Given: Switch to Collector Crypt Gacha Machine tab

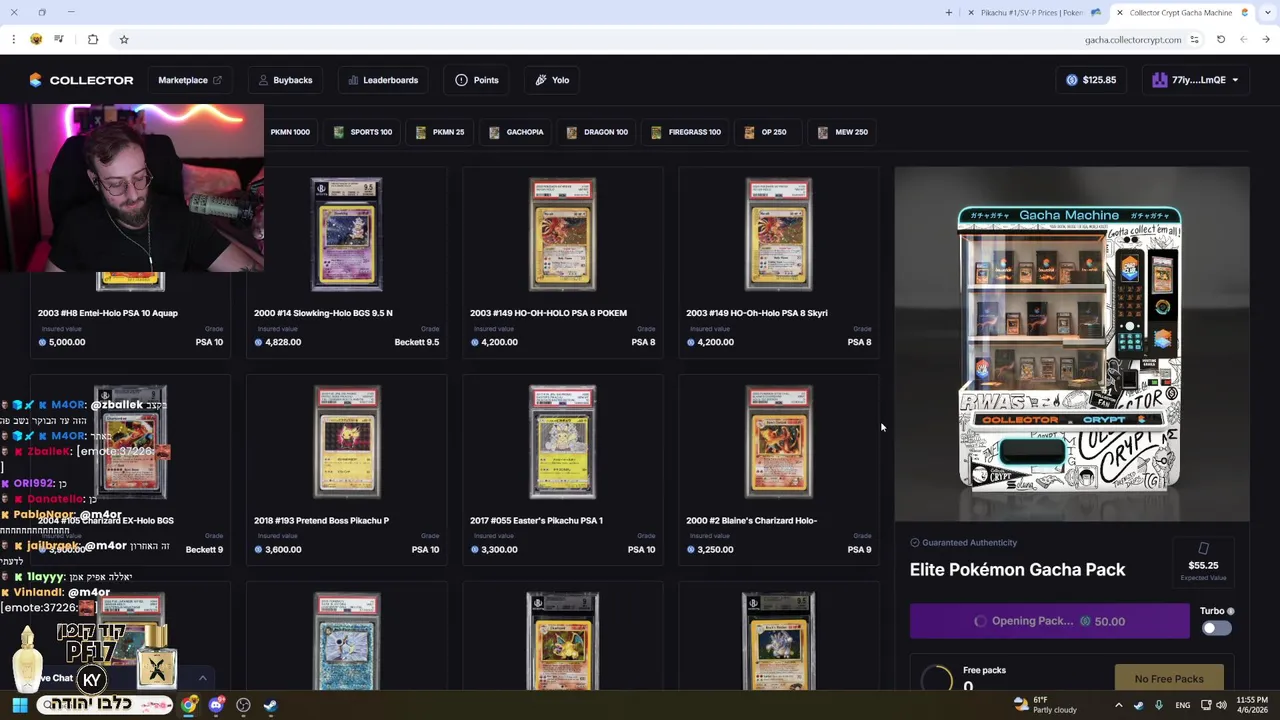Looking at the screenshot, I should (1180, 13).
